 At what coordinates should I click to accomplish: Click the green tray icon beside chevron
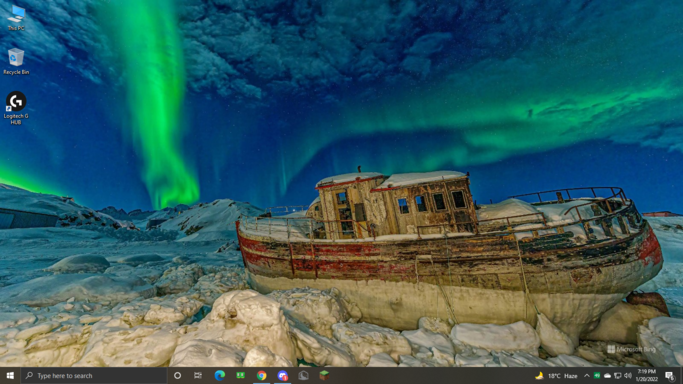pyautogui.click(x=597, y=376)
